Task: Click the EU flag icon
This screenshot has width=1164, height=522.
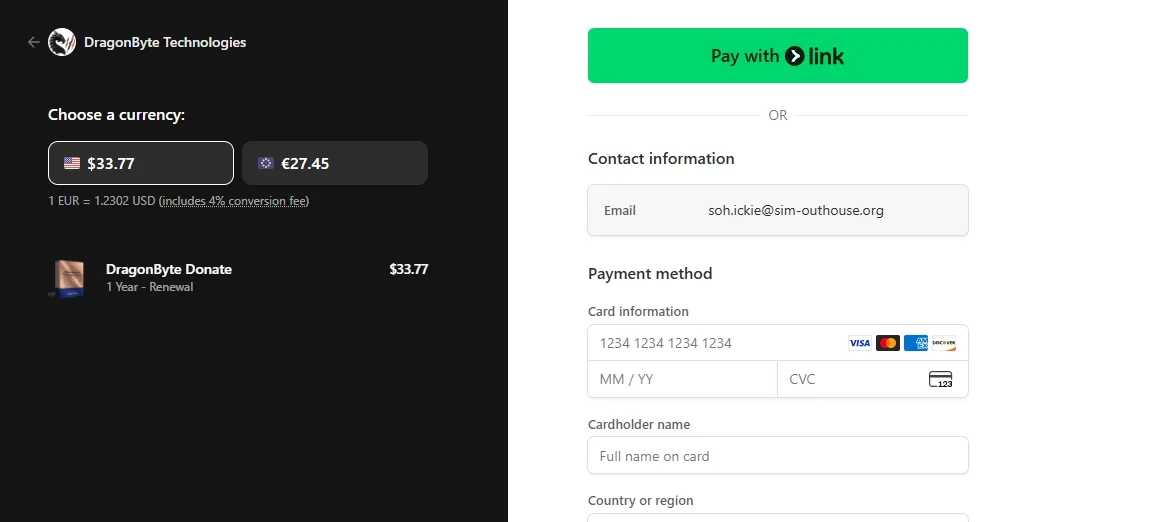Action: [266, 163]
